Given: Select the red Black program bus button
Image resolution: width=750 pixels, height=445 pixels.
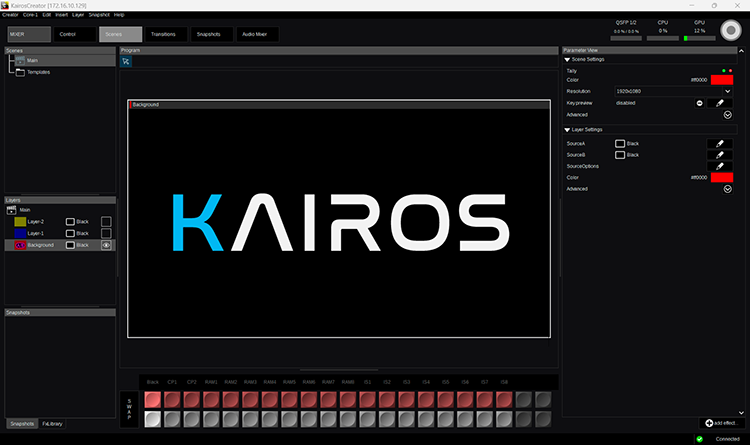Looking at the screenshot, I should click(x=153, y=400).
